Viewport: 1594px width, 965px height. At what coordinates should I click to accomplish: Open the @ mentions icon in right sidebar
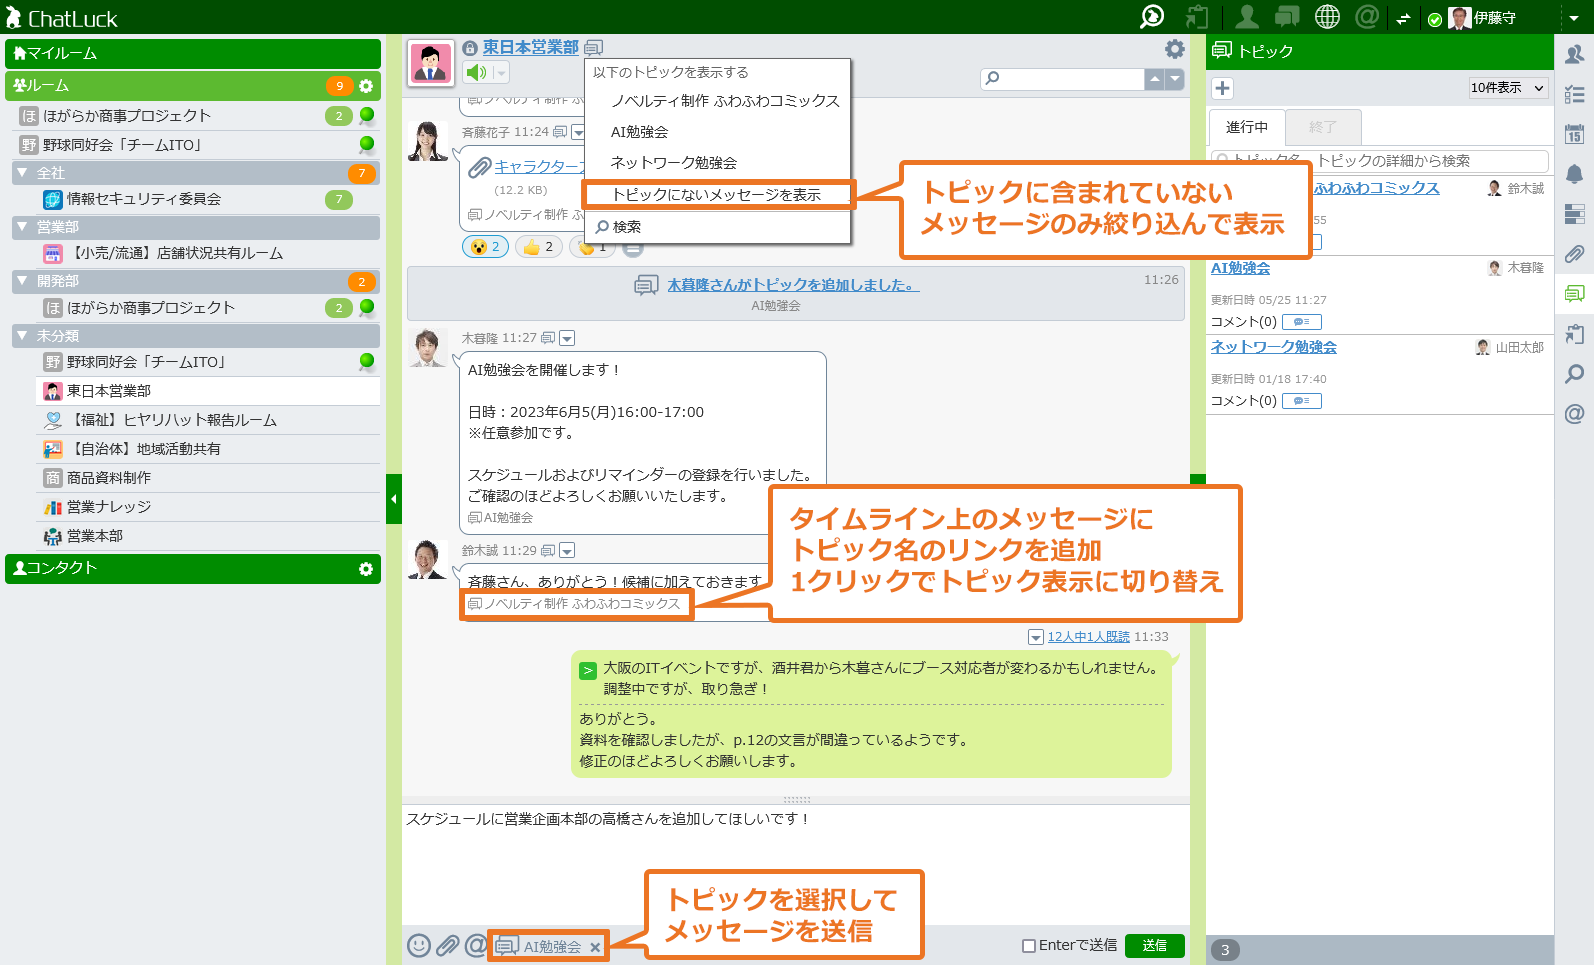[x=1574, y=414]
